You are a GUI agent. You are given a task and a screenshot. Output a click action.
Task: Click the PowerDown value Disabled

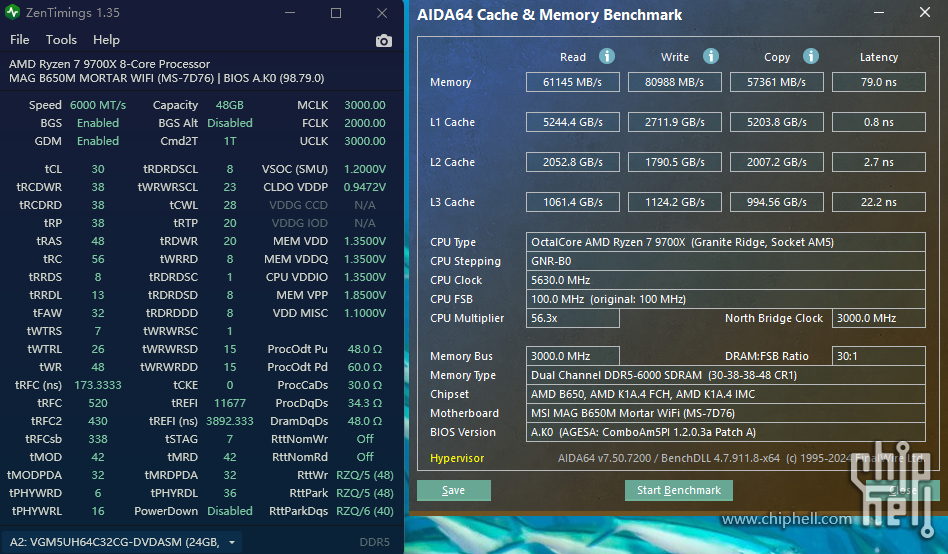230,511
